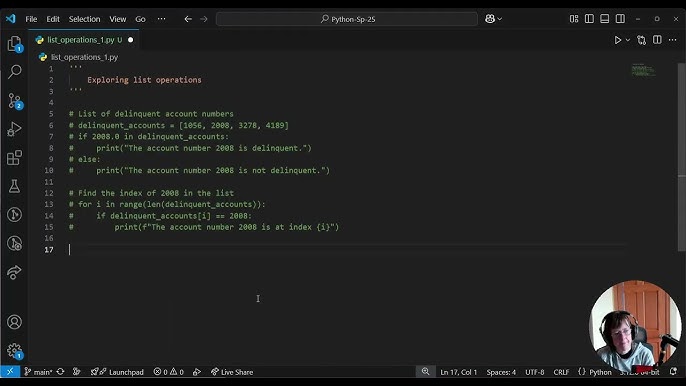This screenshot has width=686, height=386.
Task: Click list_operations_1.py in breadcrumb
Action: click(x=84, y=57)
